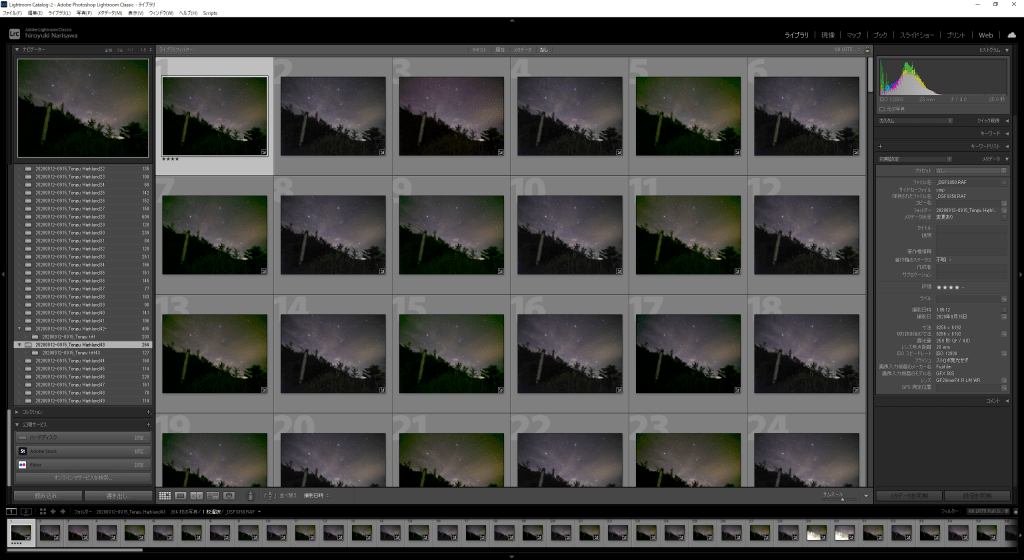The width and height of the screenshot is (1024, 560).
Task: Open the Library menu in menu bar
Action: point(58,13)
